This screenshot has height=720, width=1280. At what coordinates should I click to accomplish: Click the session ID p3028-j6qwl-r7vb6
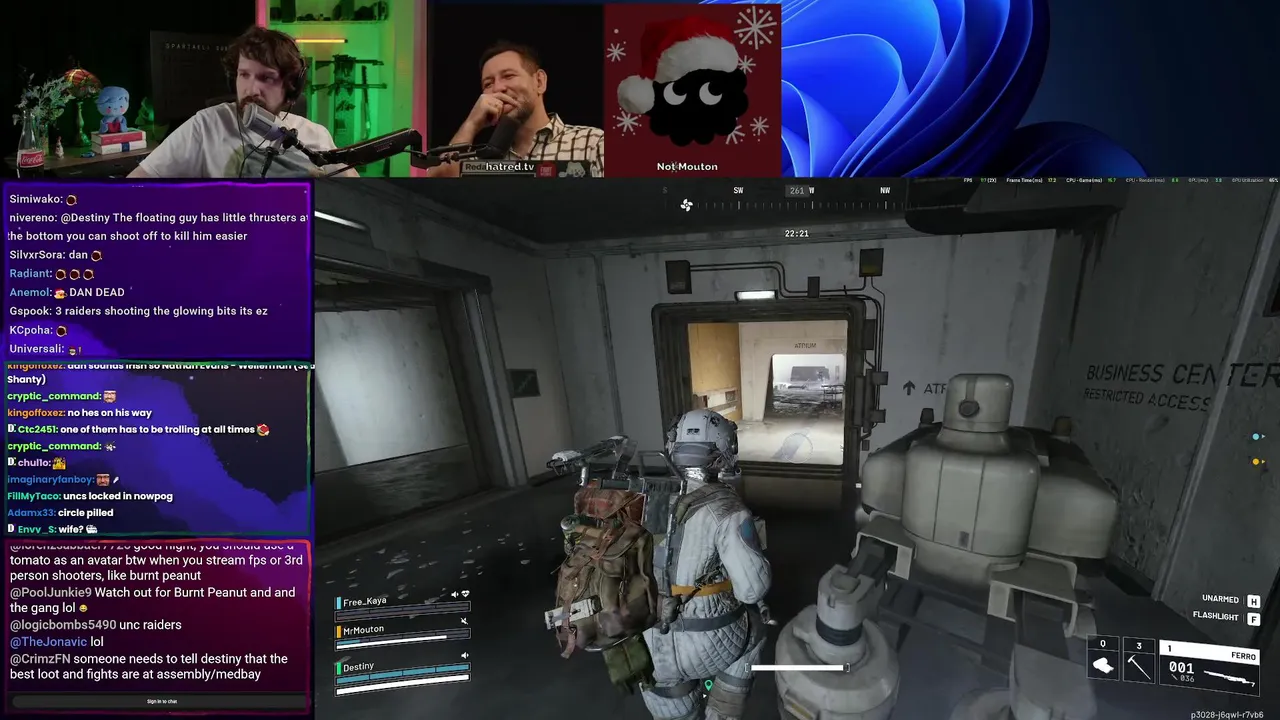(x=1226, y=715)
